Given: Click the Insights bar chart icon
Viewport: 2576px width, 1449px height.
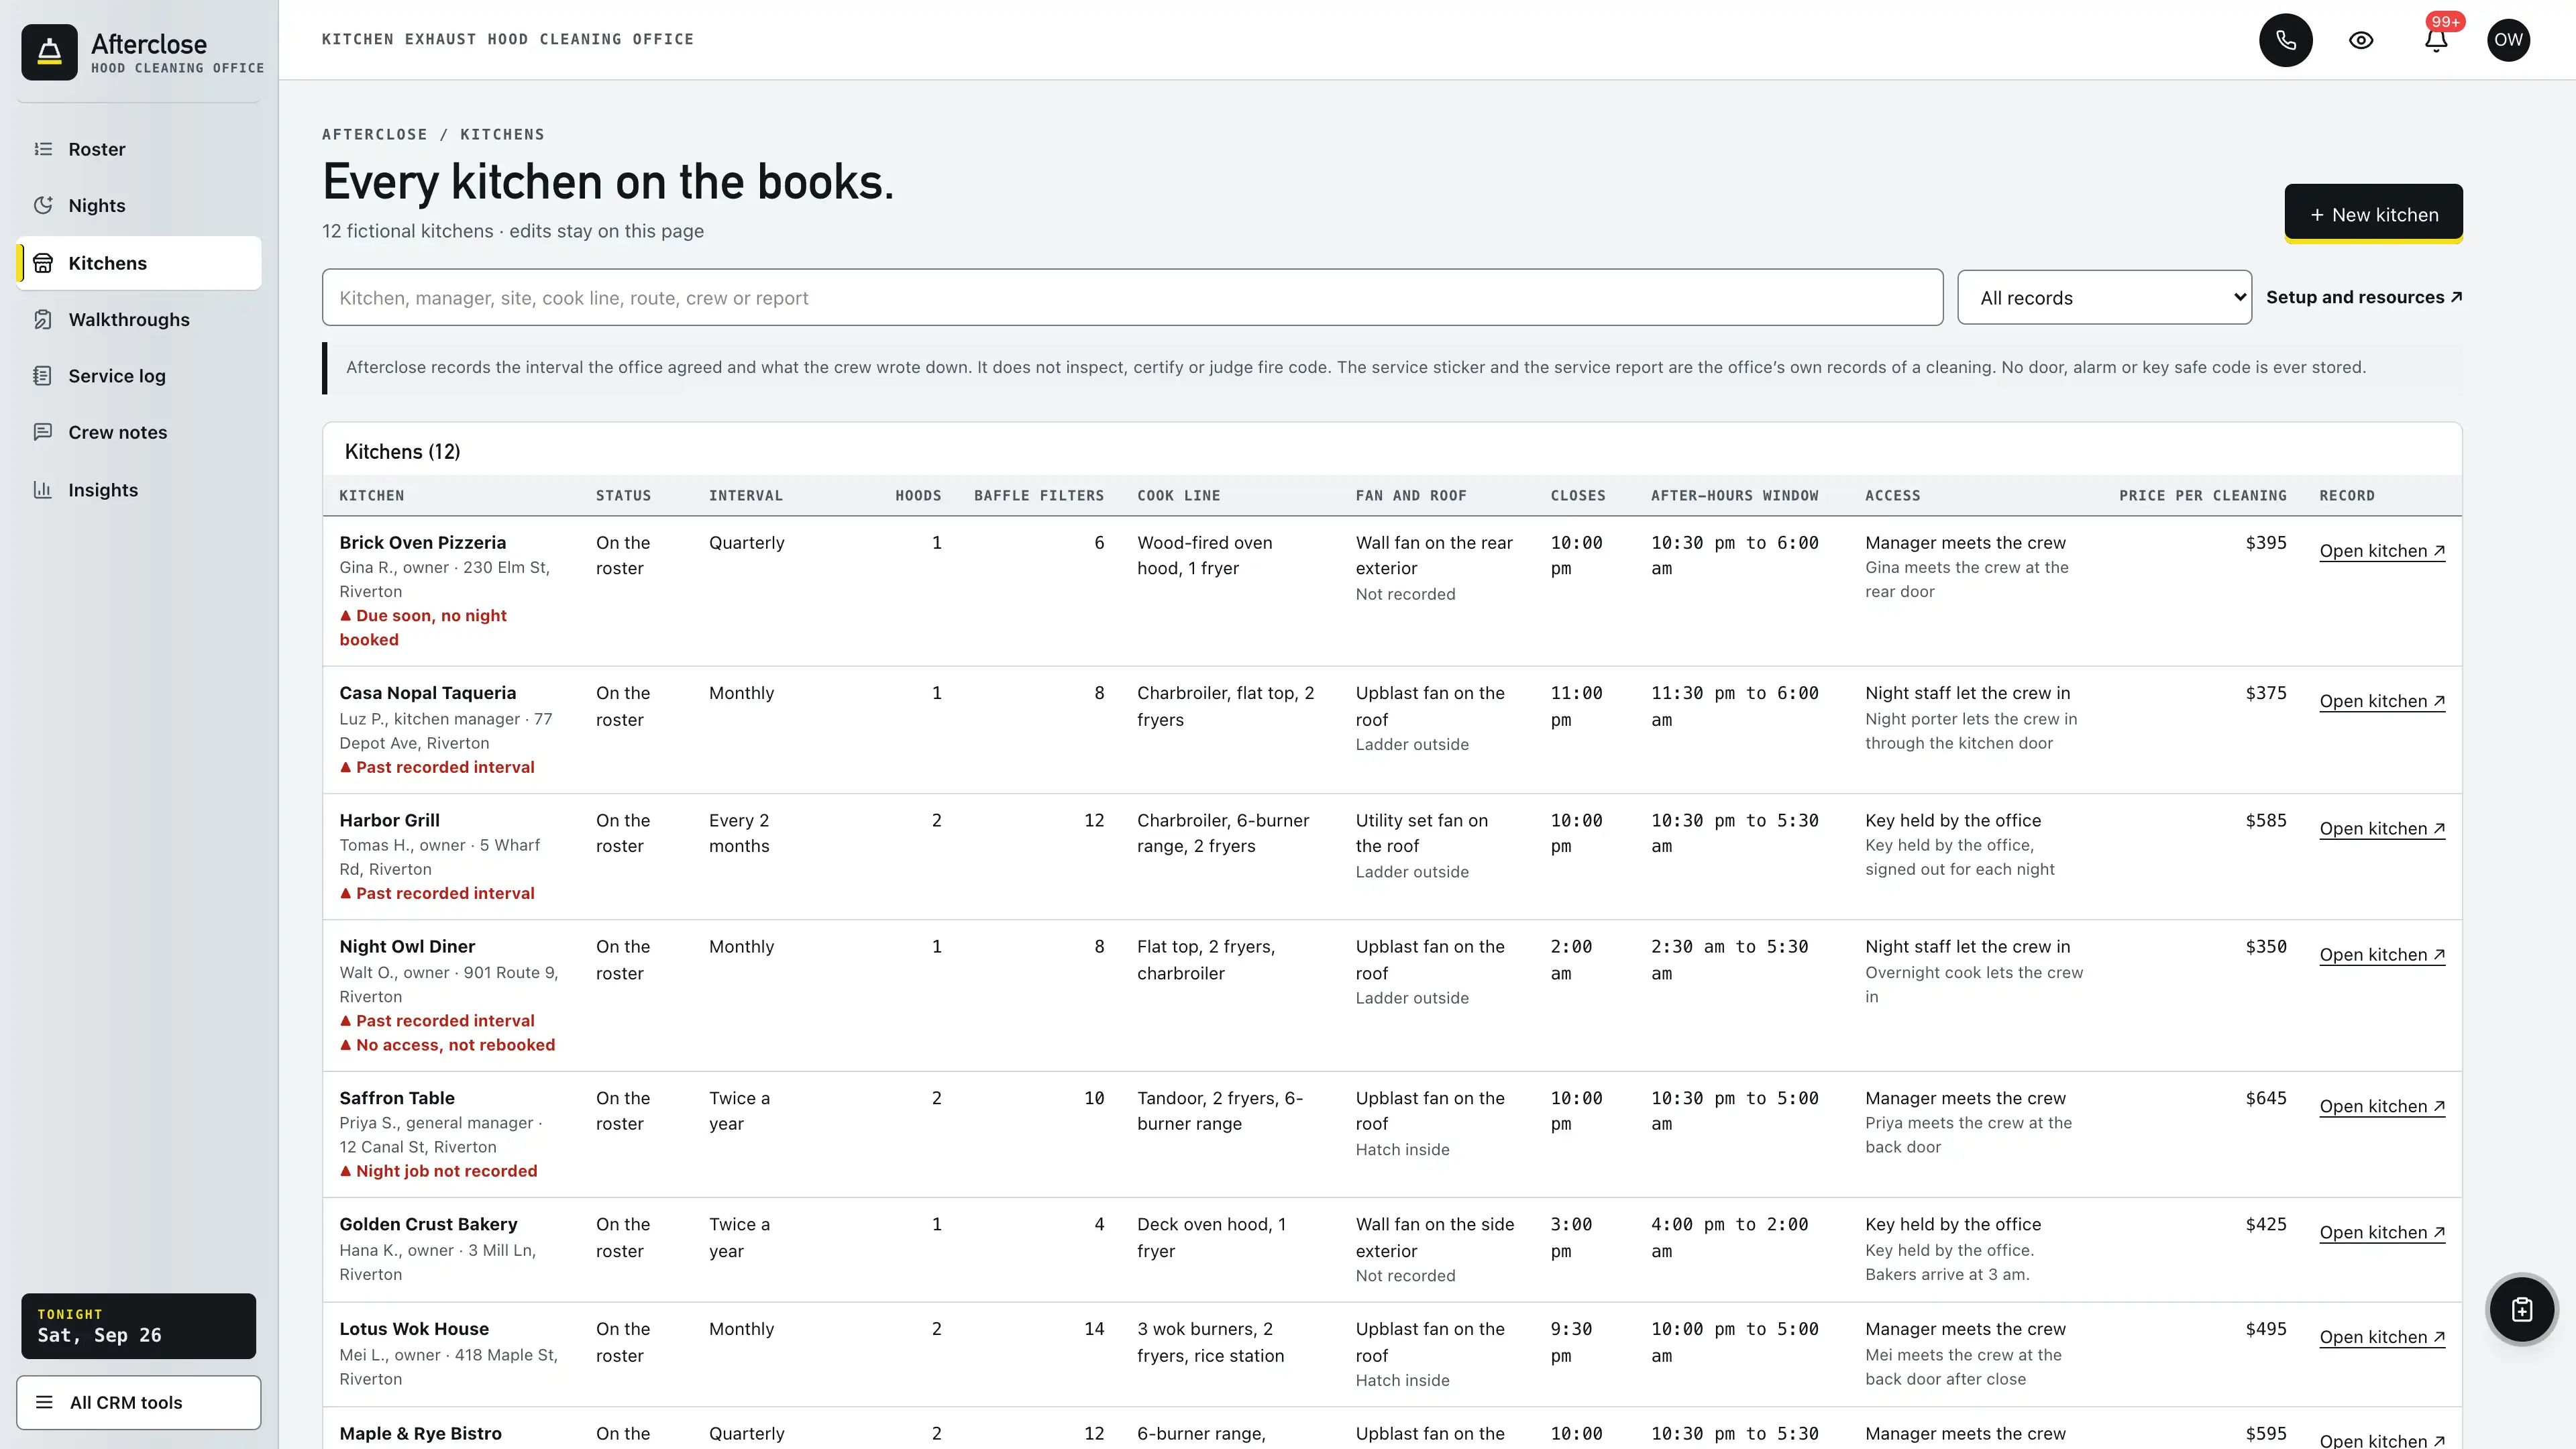Looking at the screenshot, I should [43, 490].
